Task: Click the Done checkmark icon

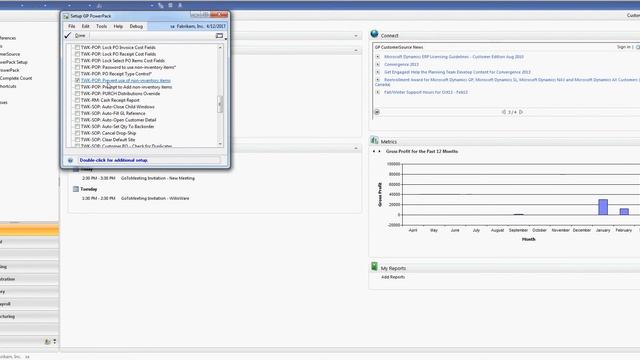Action: [68, 36]
